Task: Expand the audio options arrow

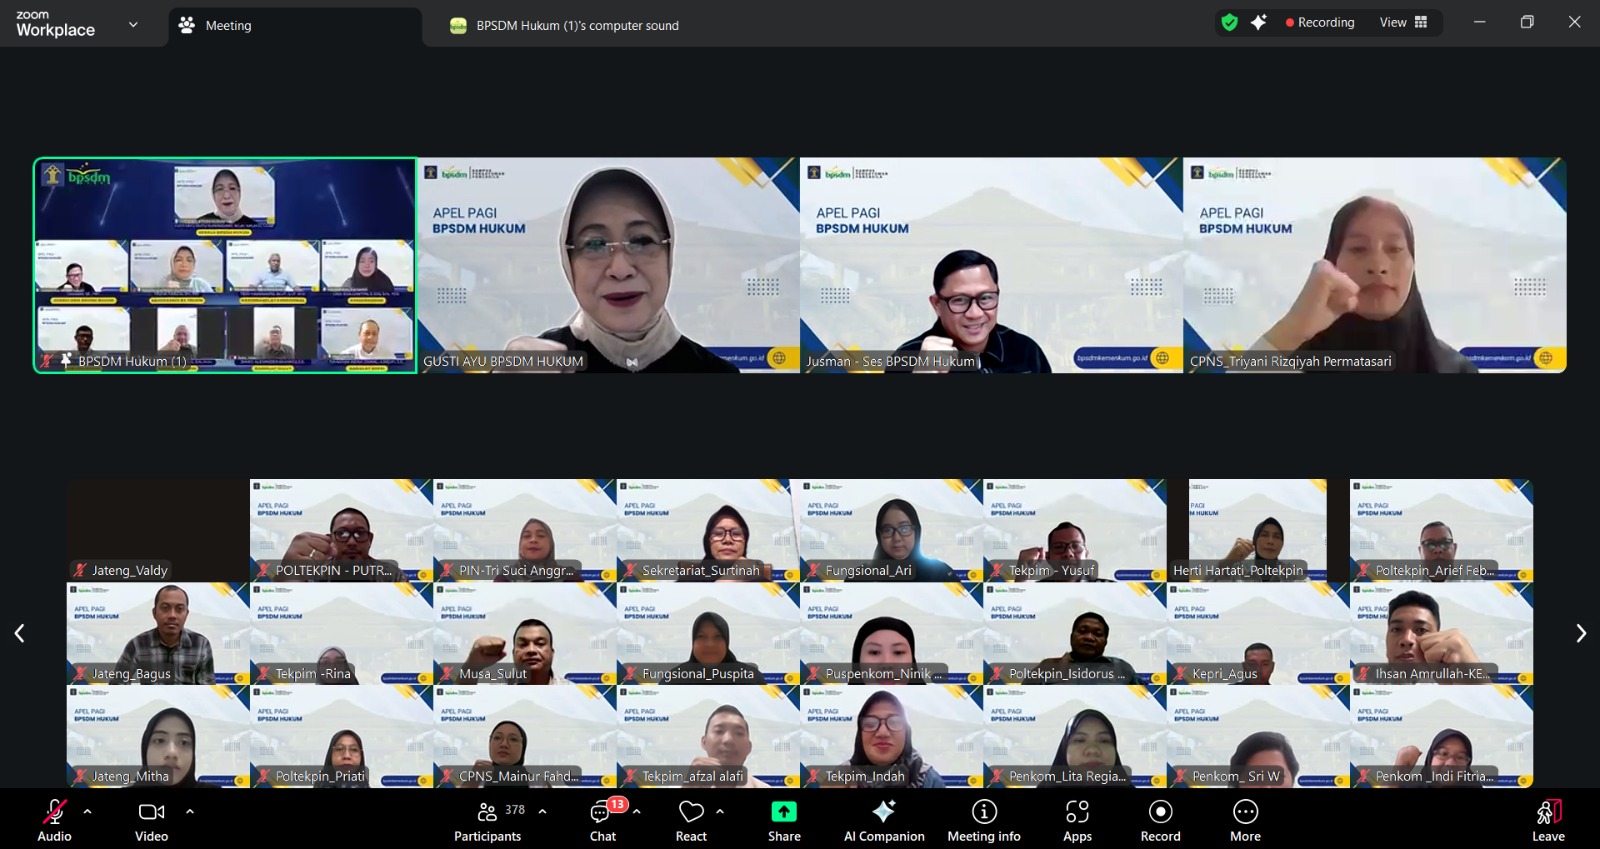Action: tap(88, 811)
